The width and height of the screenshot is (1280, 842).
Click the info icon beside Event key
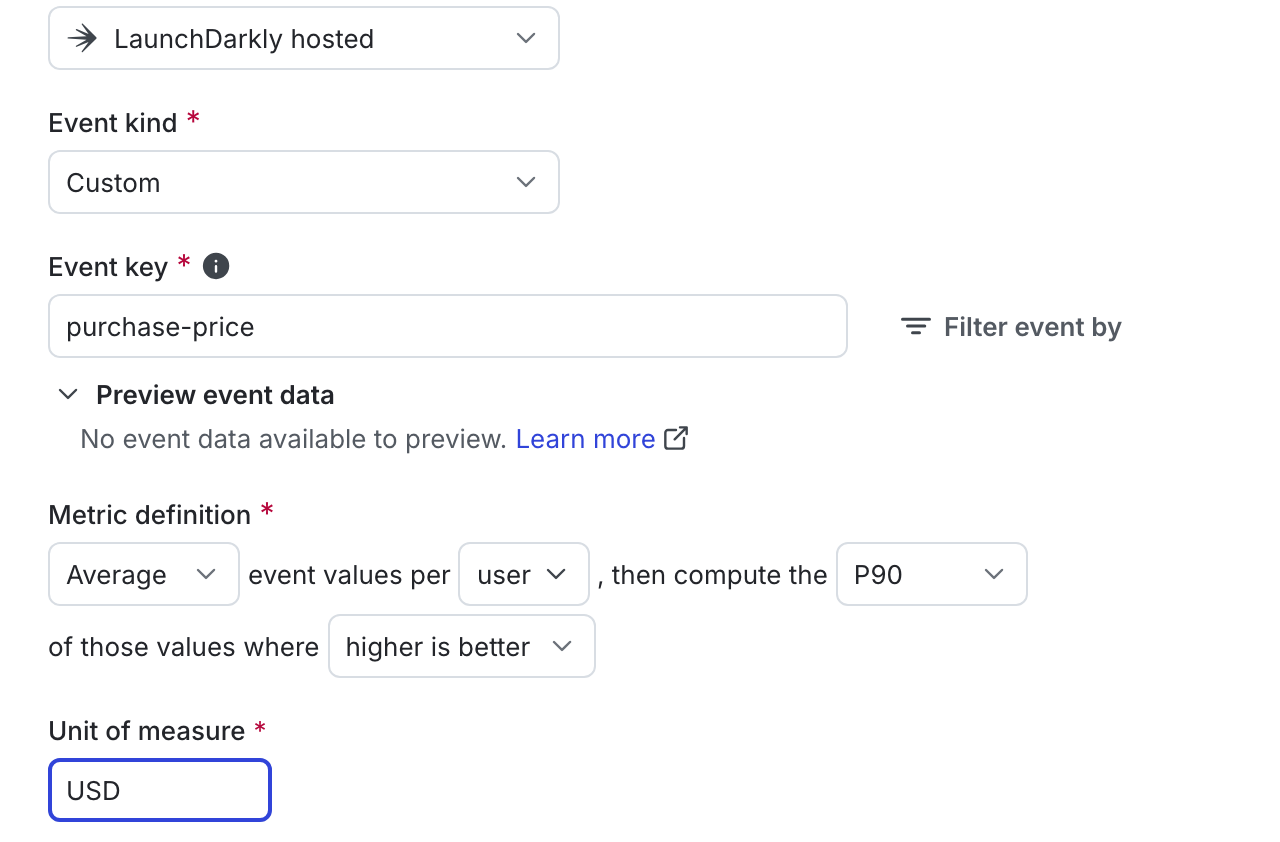(216, 266)
